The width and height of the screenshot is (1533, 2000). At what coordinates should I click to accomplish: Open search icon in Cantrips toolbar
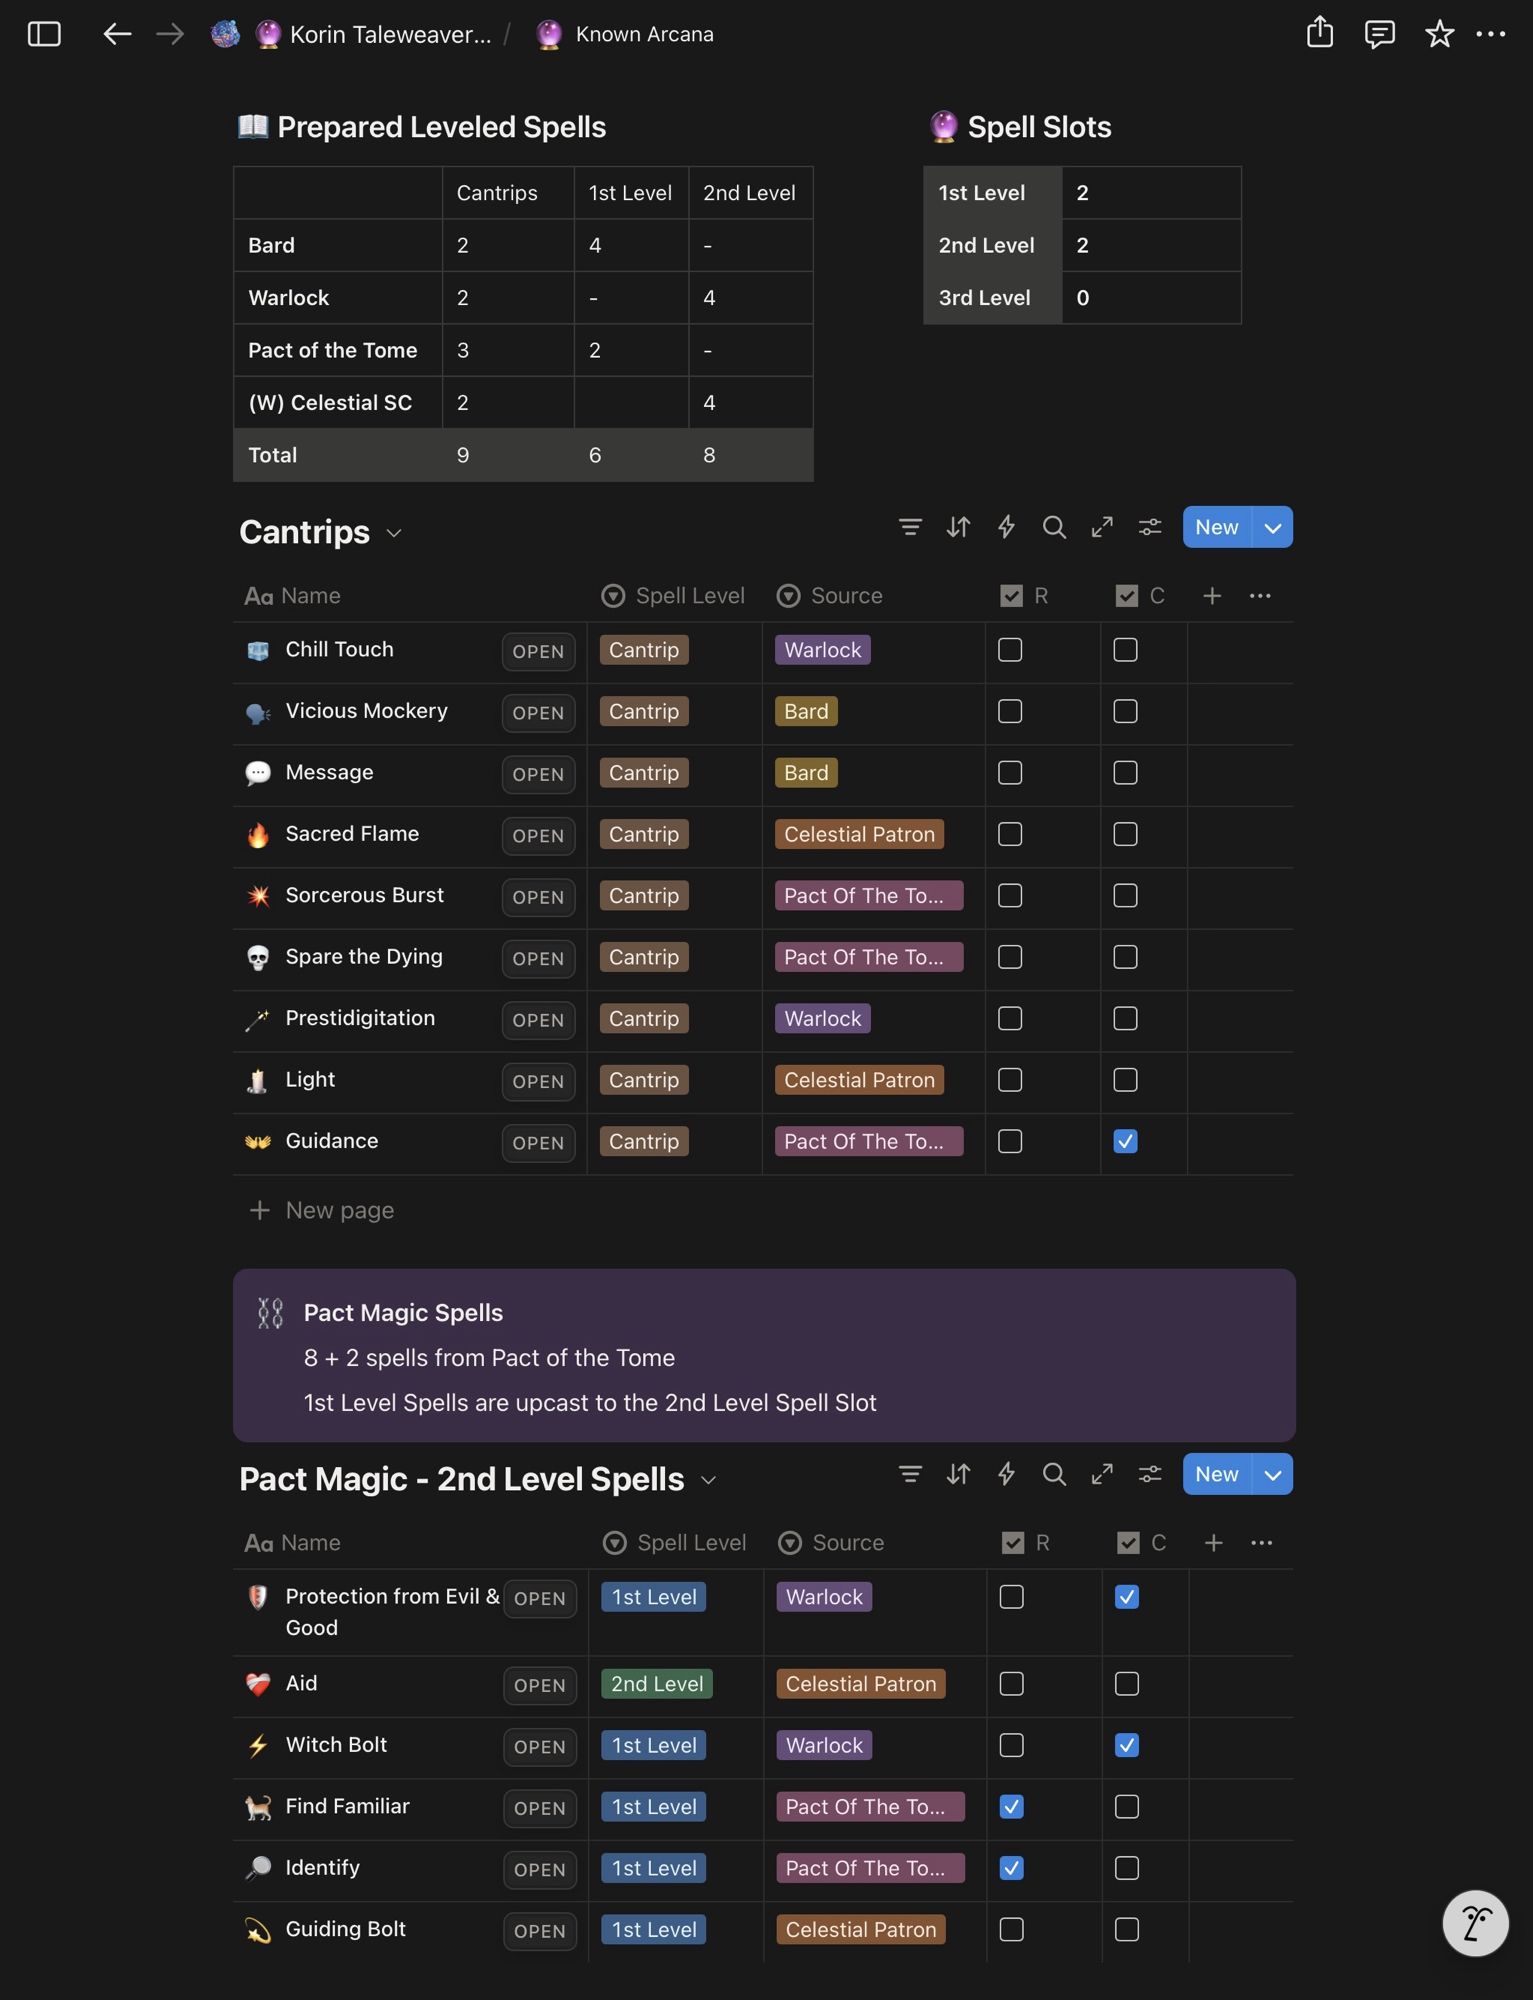(x=1054, y=527)
